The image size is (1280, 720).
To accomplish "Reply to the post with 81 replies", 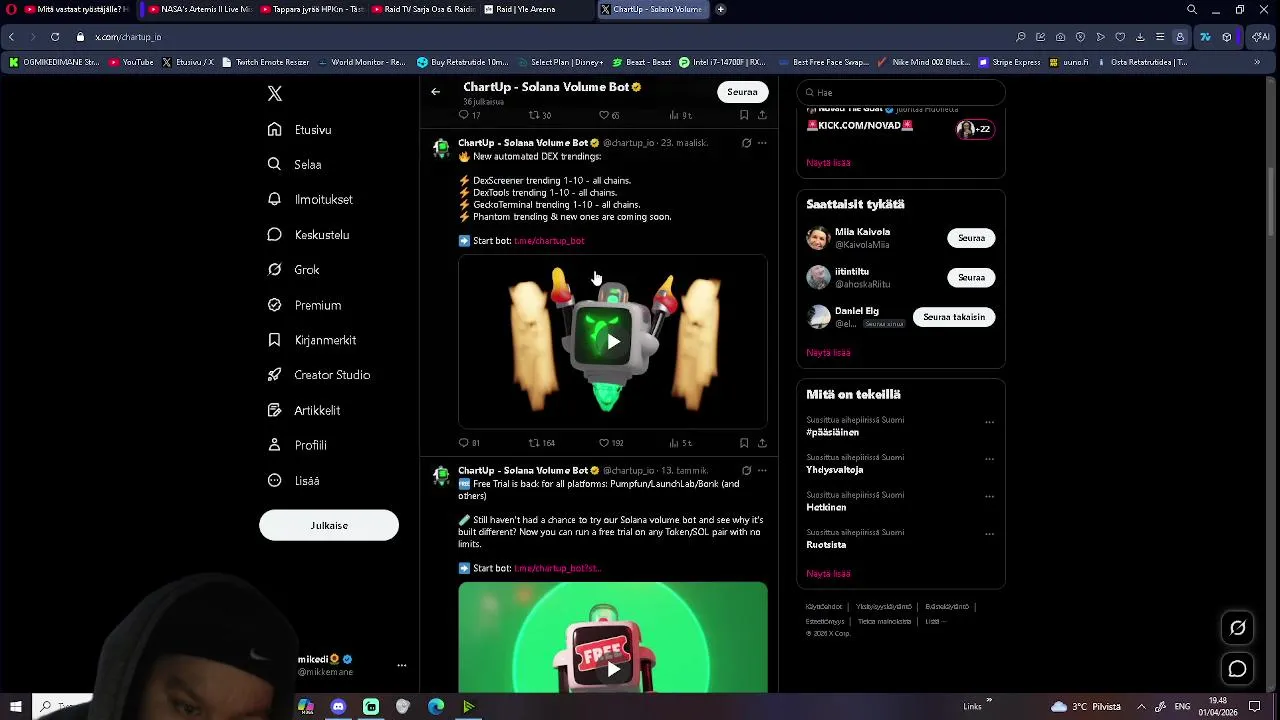I will (x=469, y=443).
